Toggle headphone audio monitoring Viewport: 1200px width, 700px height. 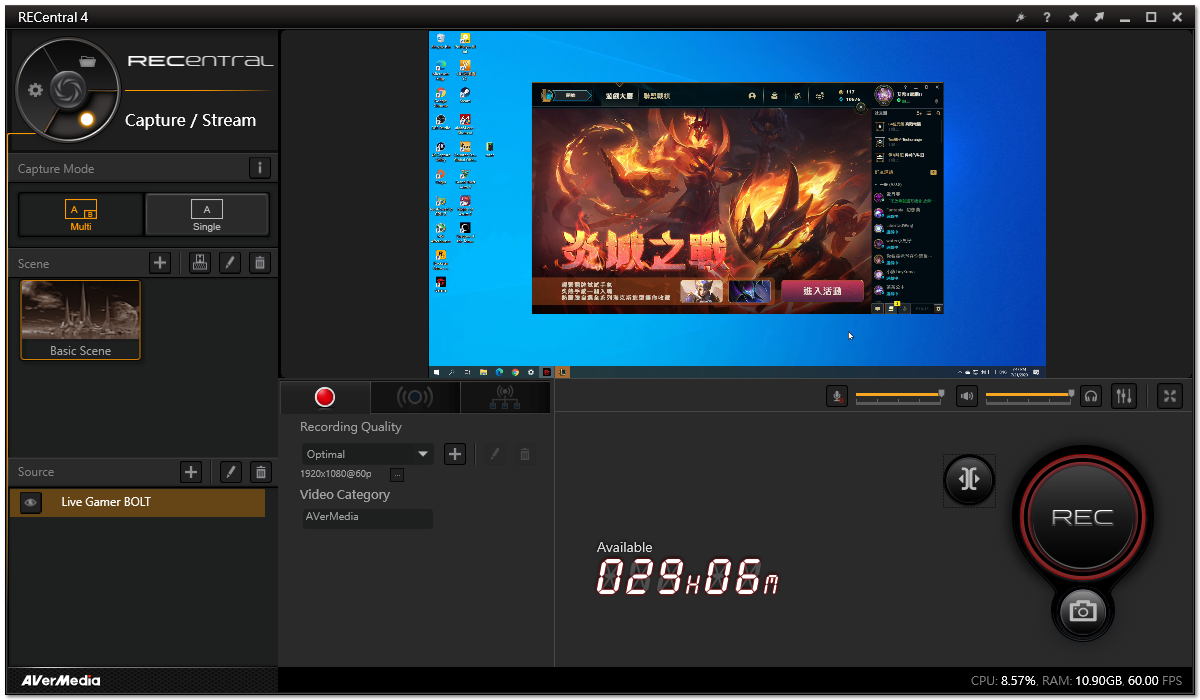pos(1091,396)
